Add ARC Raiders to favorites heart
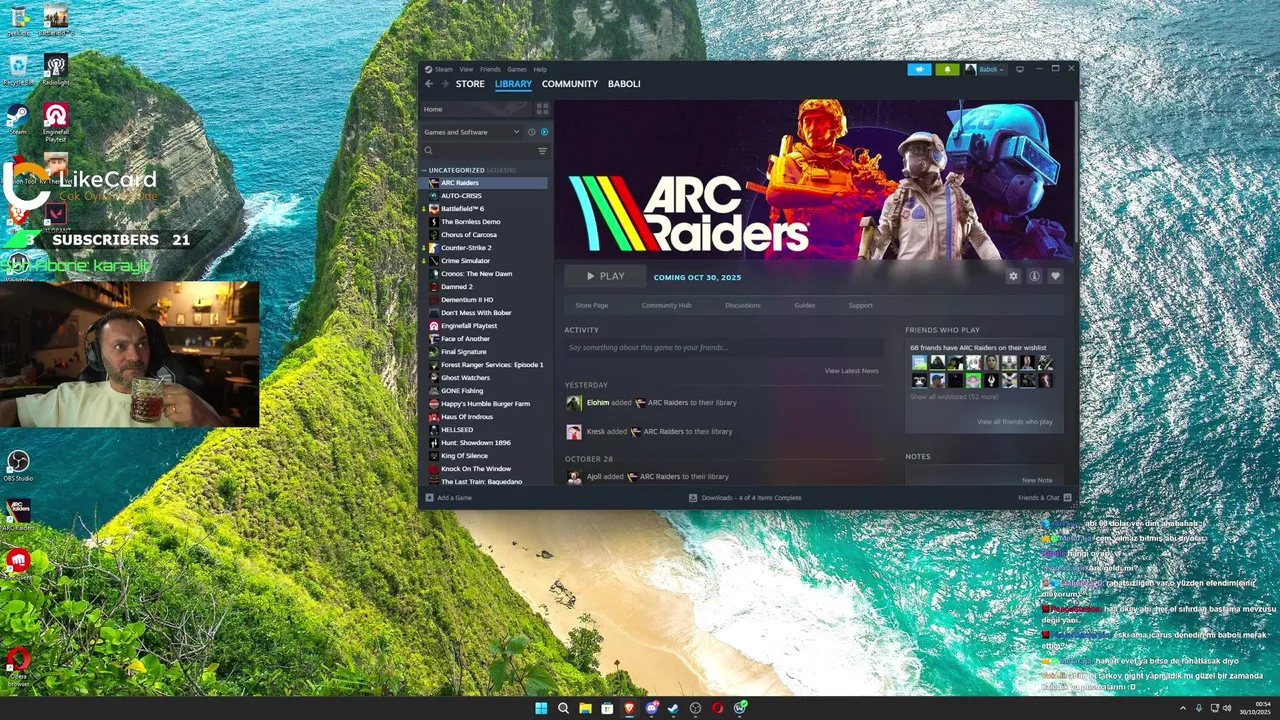 pyautogui.click(x=1055, y=276)
